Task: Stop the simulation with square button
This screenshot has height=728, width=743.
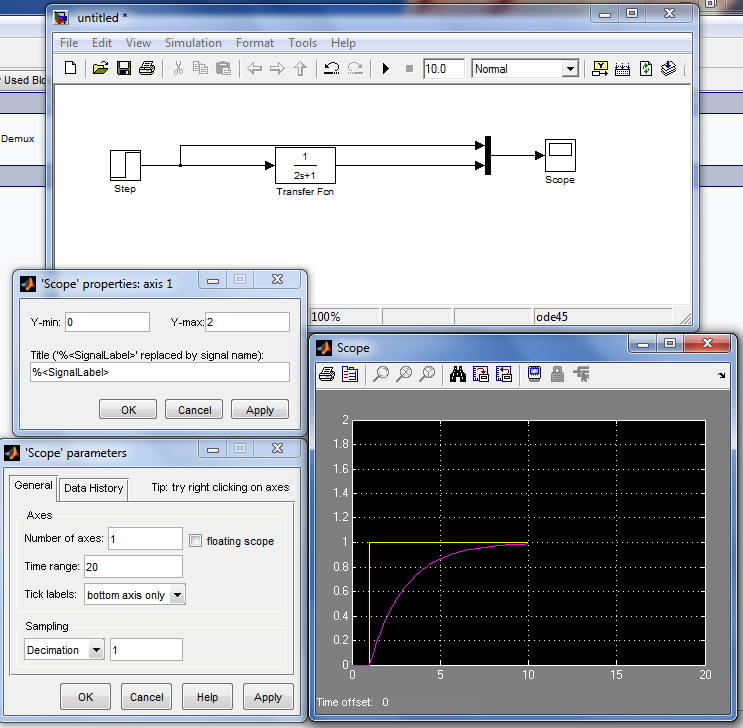Action: pos(409,69)
